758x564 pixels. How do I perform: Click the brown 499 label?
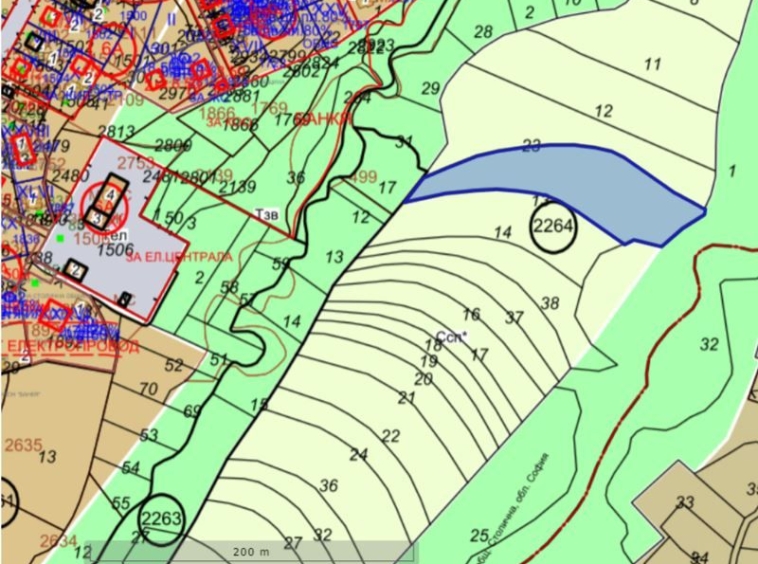(362, 176)
